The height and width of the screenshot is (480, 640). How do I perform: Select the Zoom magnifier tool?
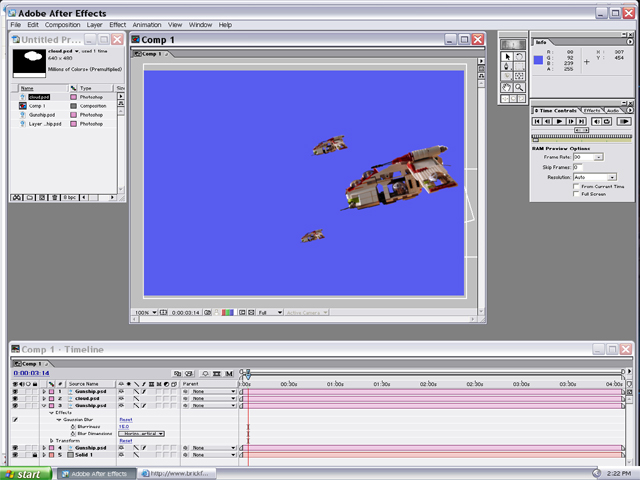[520, 87]
